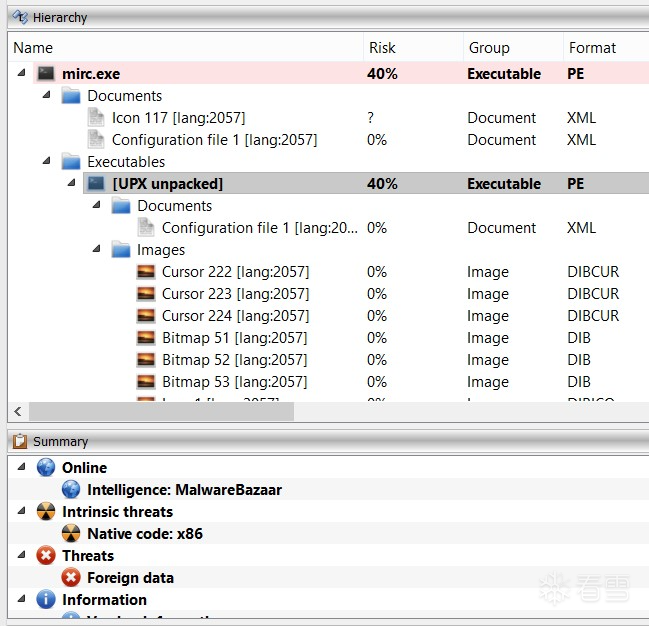
Task: Select Native code: x86 summary entry
Action: pos(145,534)
